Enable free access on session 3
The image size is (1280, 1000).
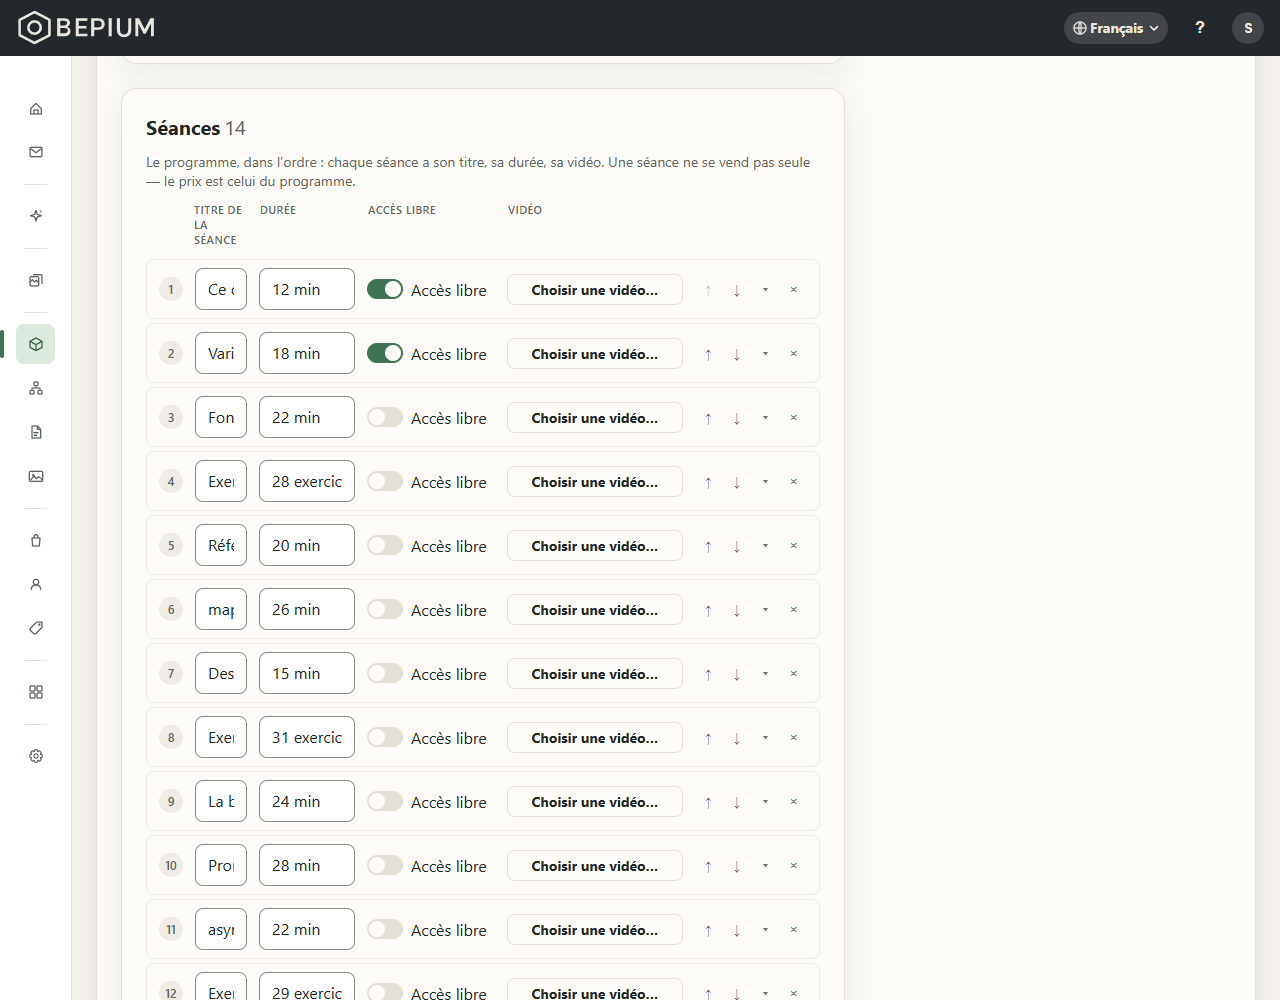[385, 417]
